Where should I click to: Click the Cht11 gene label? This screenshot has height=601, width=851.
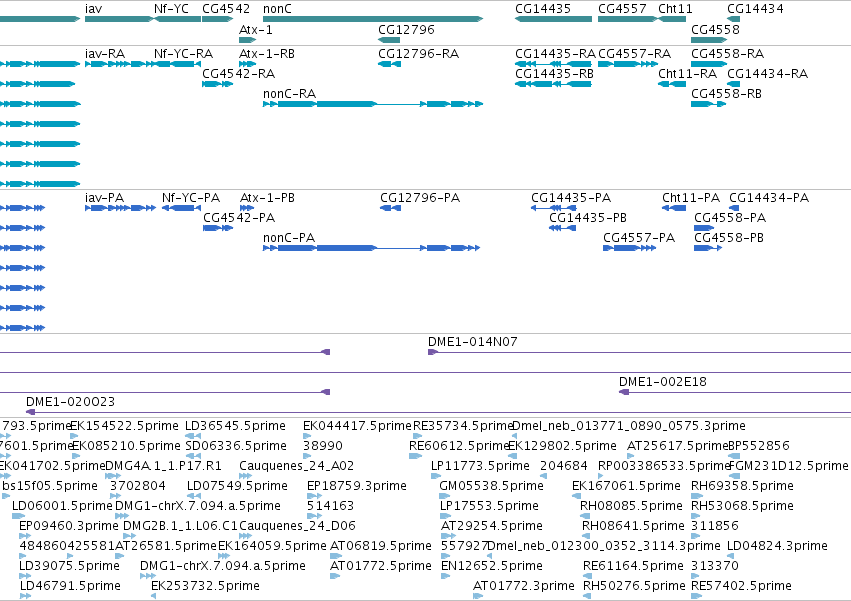(x=675, y=9)
